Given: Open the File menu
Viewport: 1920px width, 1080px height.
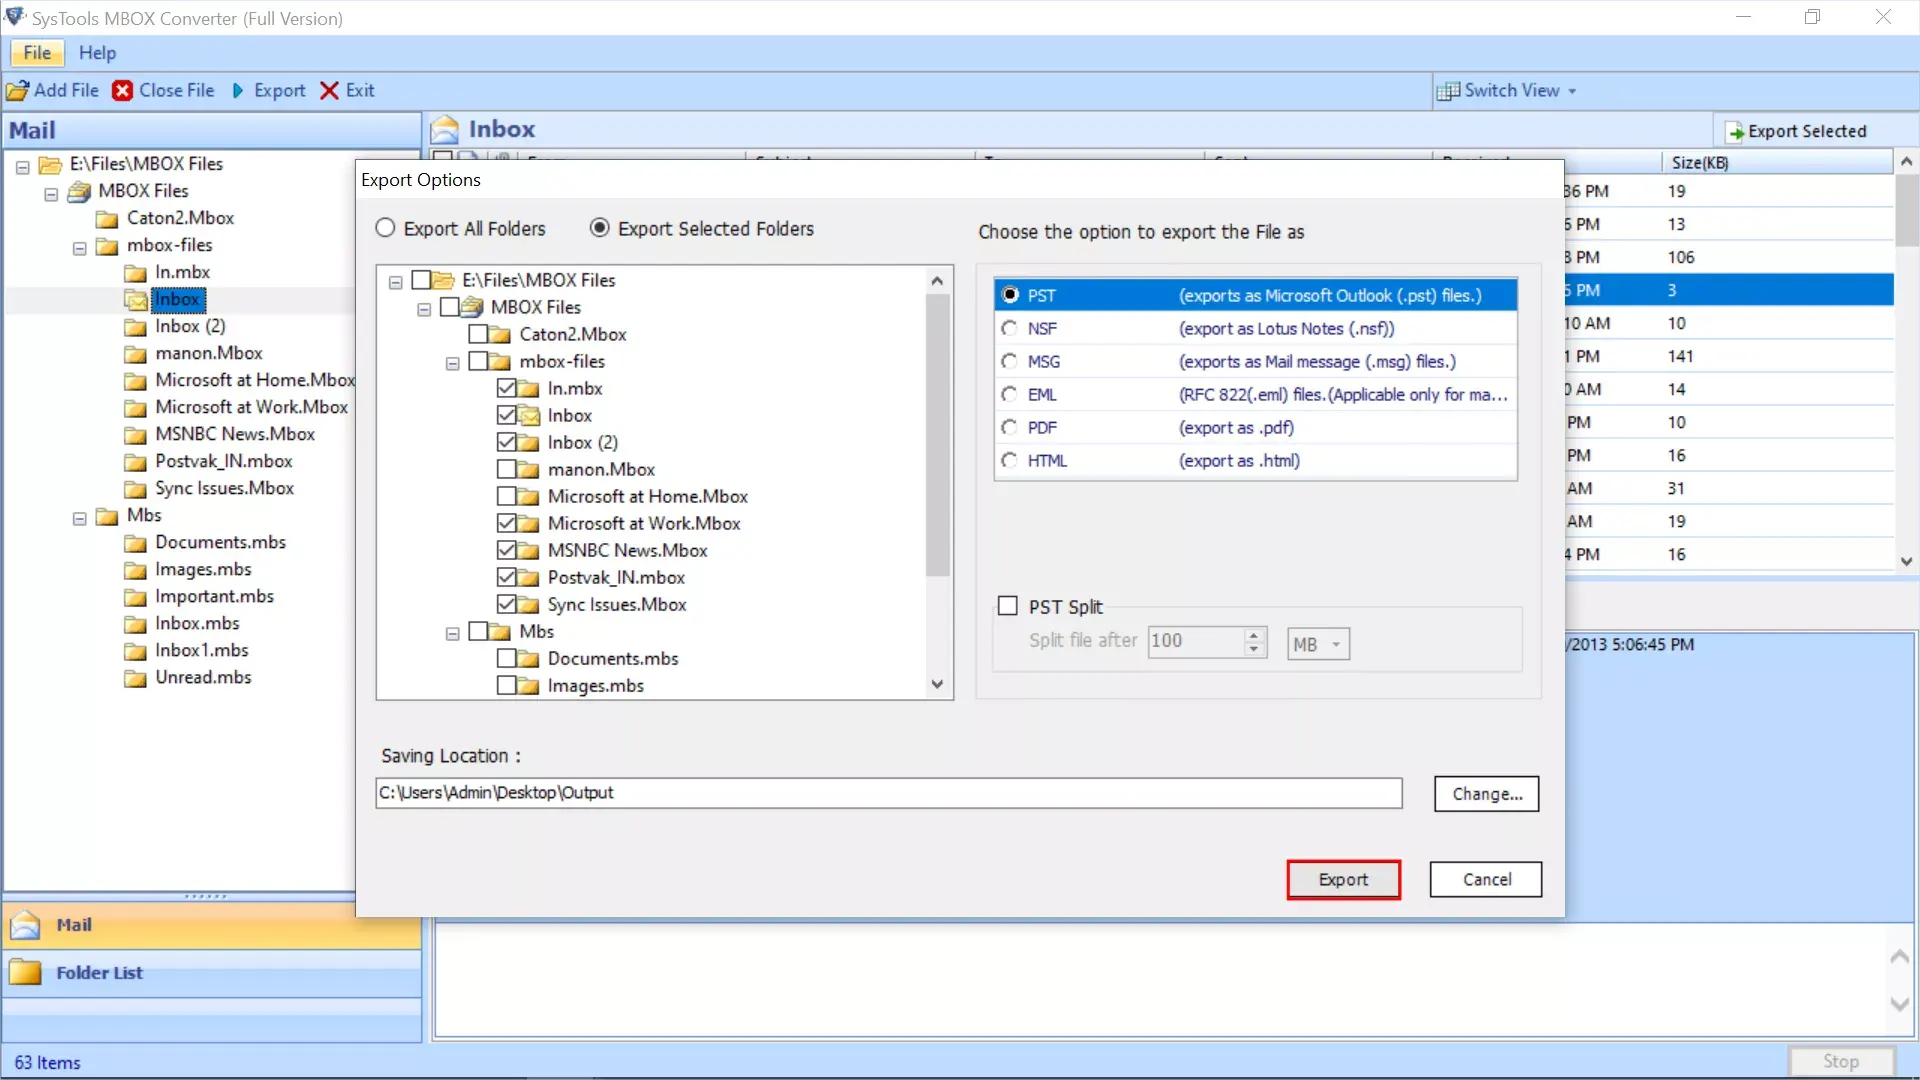Looking at the screenshot, I should (36, 53).
